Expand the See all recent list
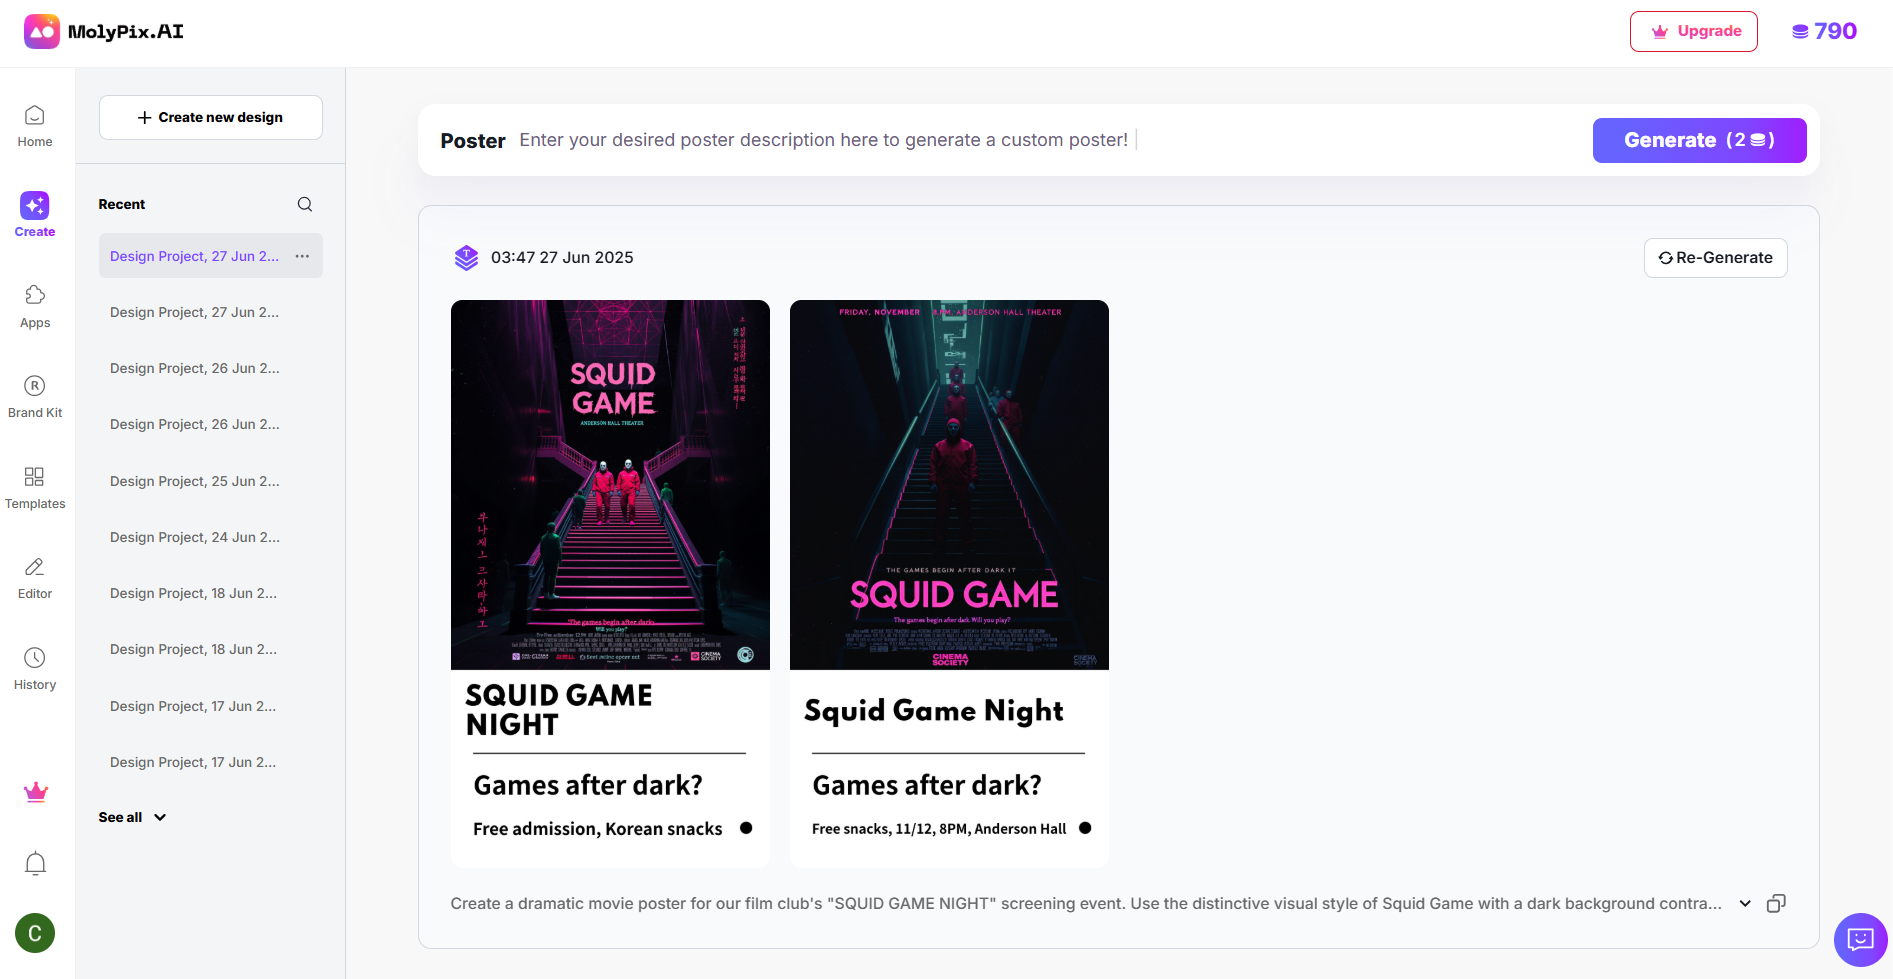The image size is (1893, 979). tap(132, 817)
